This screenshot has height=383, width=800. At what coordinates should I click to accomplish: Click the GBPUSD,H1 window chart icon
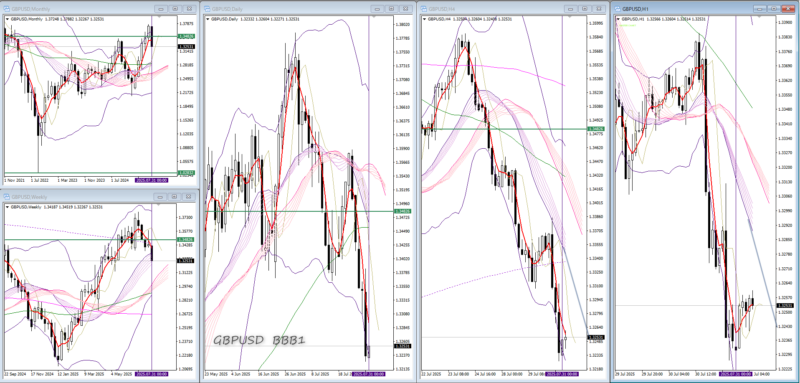(x=618, y=9)
